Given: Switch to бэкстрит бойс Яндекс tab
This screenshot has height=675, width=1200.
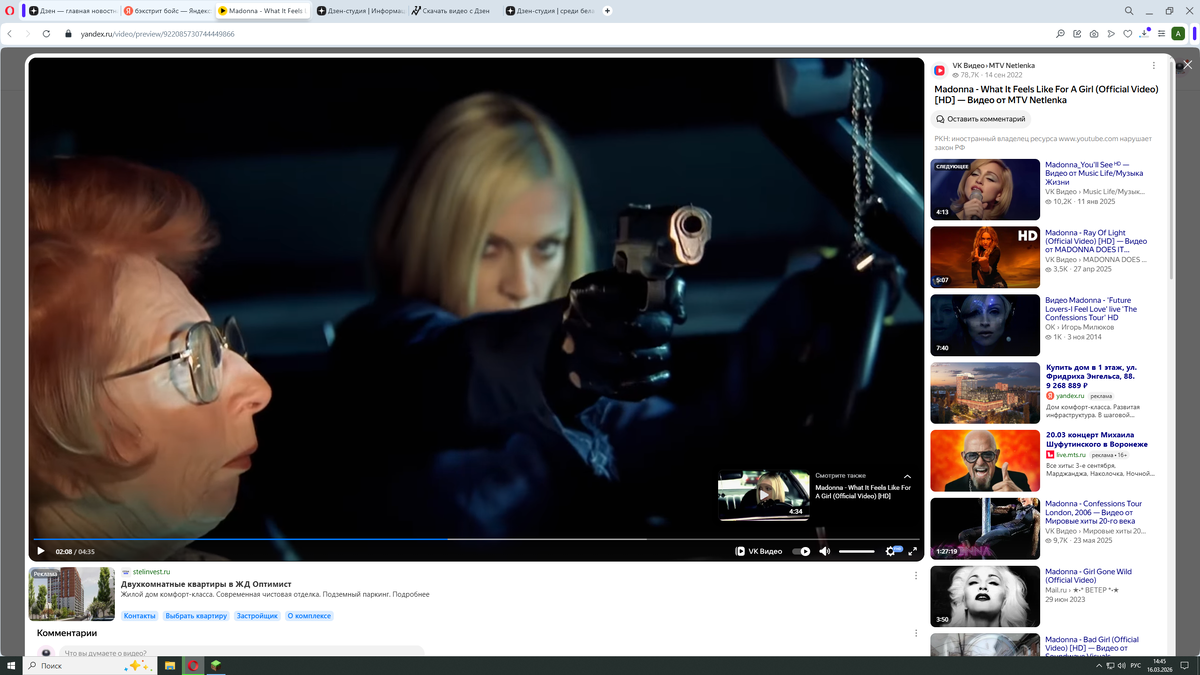Looking at the screenshot, I should 167,10.
